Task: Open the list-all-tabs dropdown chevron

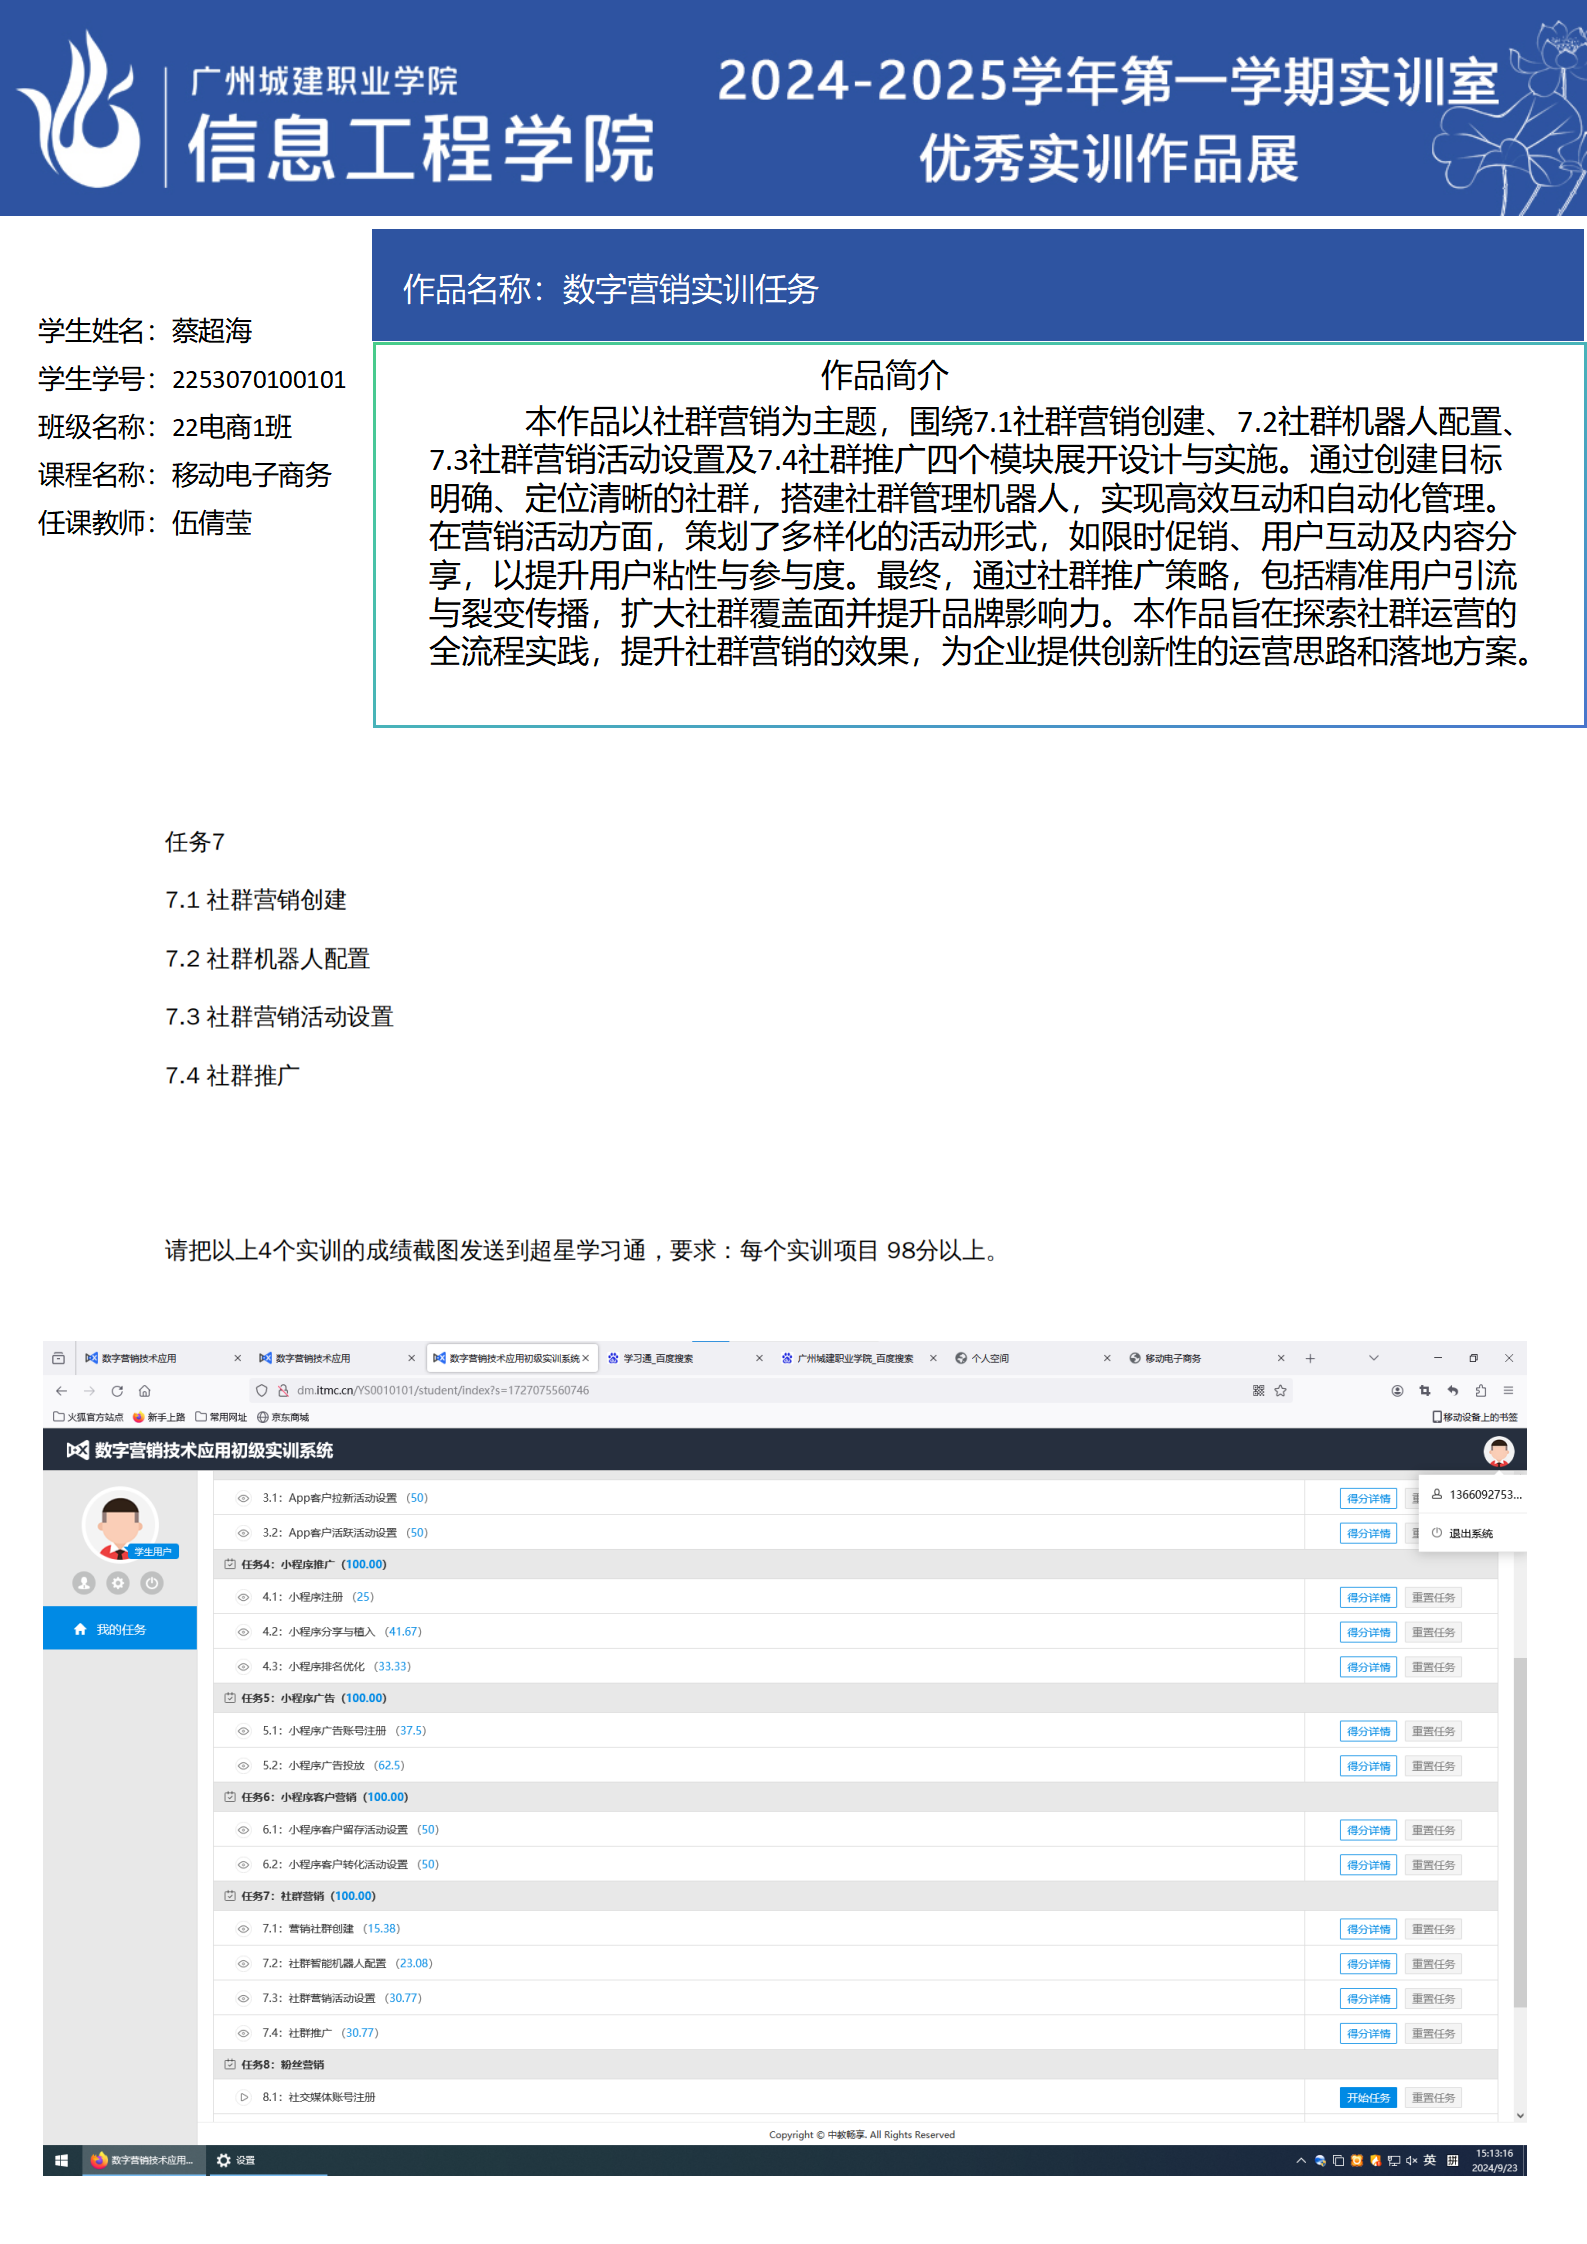Action: click(x=1373, y=1358)
